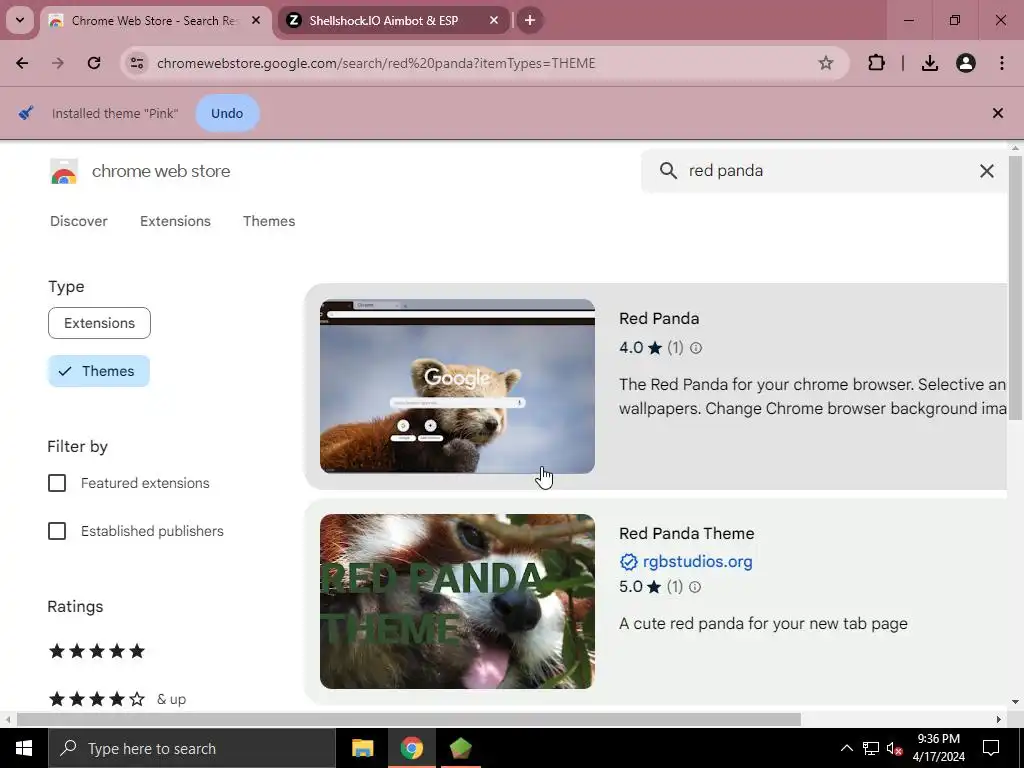The image size is (1024, 768).
Task: Click the vertical scrollbar thumb
Action: tap(1015, 287)
